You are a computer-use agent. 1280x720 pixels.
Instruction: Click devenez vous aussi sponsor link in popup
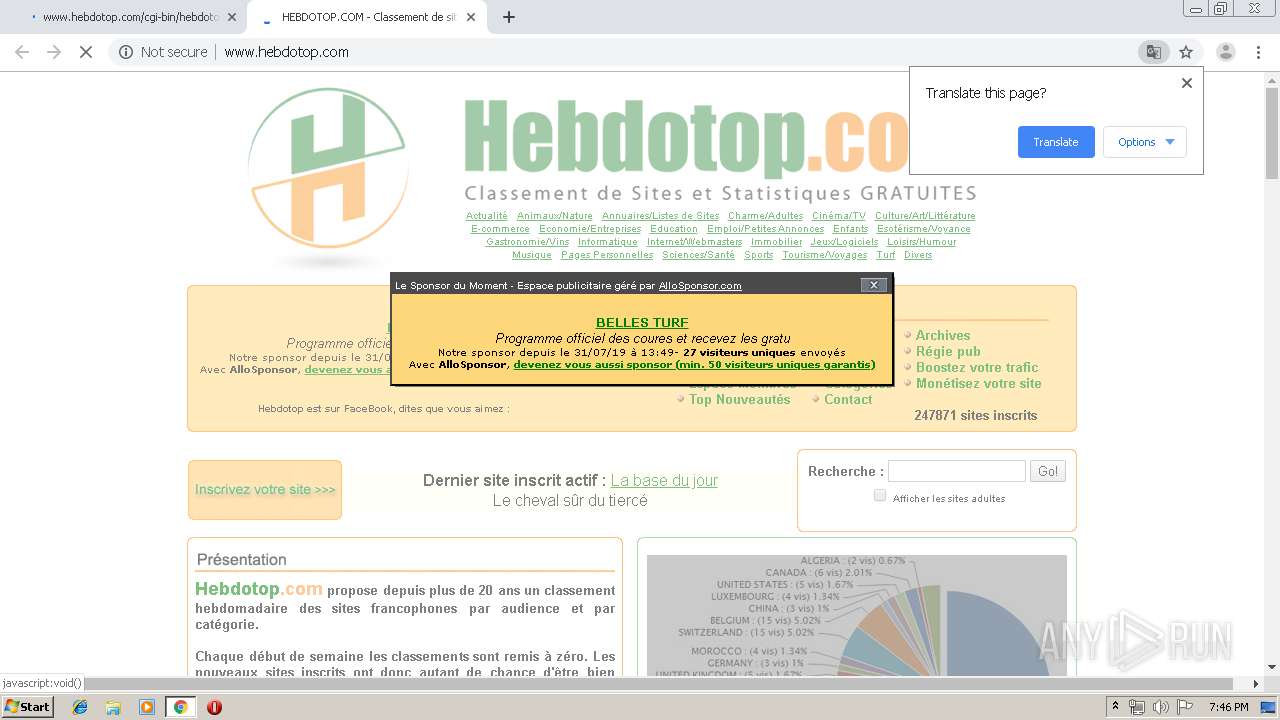[694, 365]
